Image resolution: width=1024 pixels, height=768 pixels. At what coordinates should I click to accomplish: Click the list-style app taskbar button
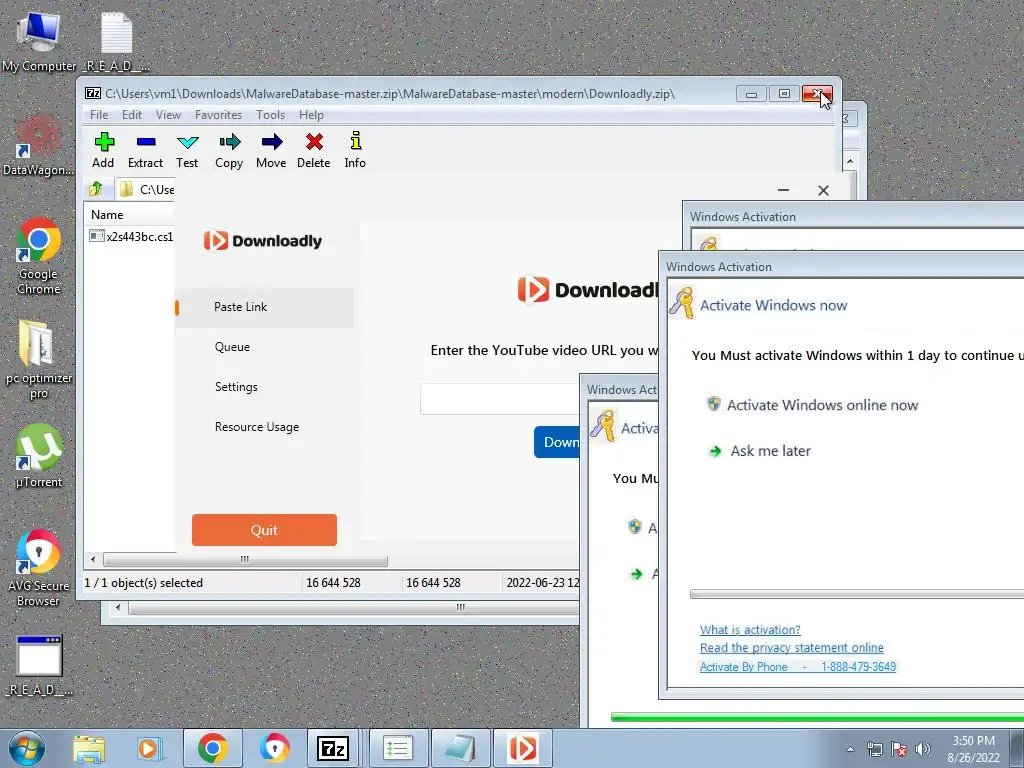(x=398, y=748)
